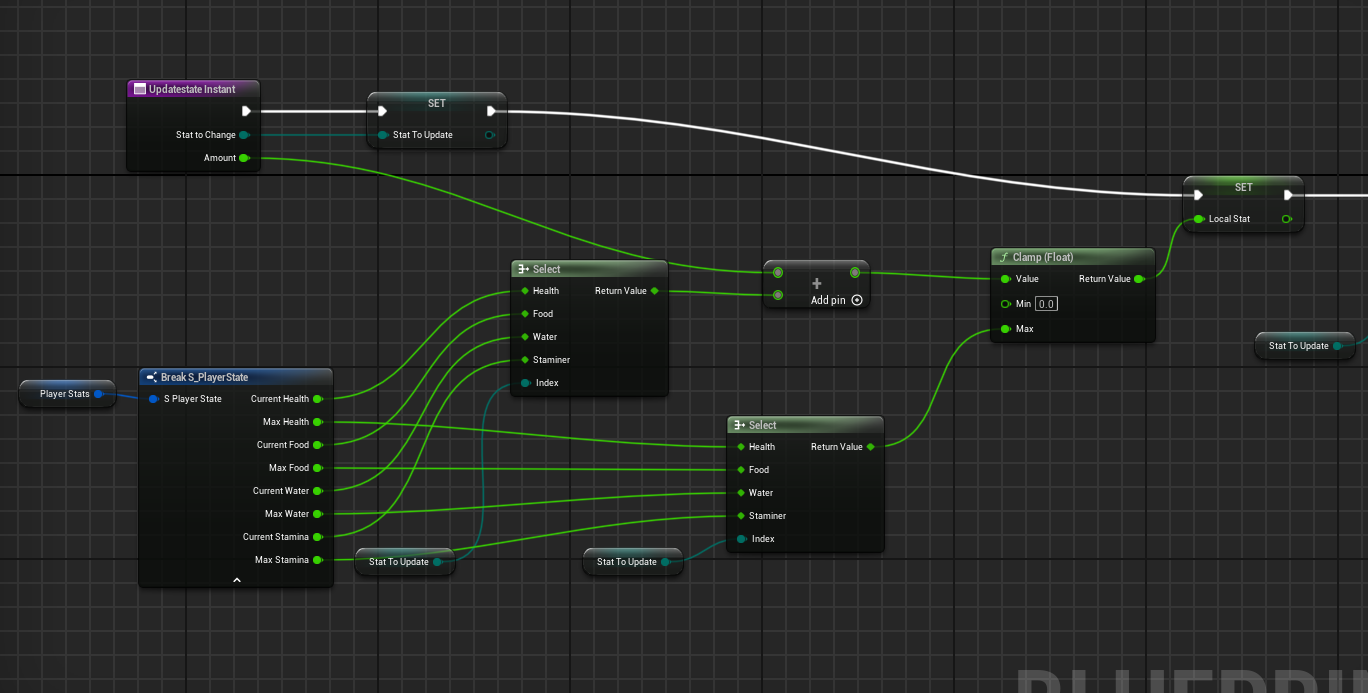This screenshot has width=1368, height=693.
Task: Click the Clamp Max input pin
Action: pos(1006,329)
